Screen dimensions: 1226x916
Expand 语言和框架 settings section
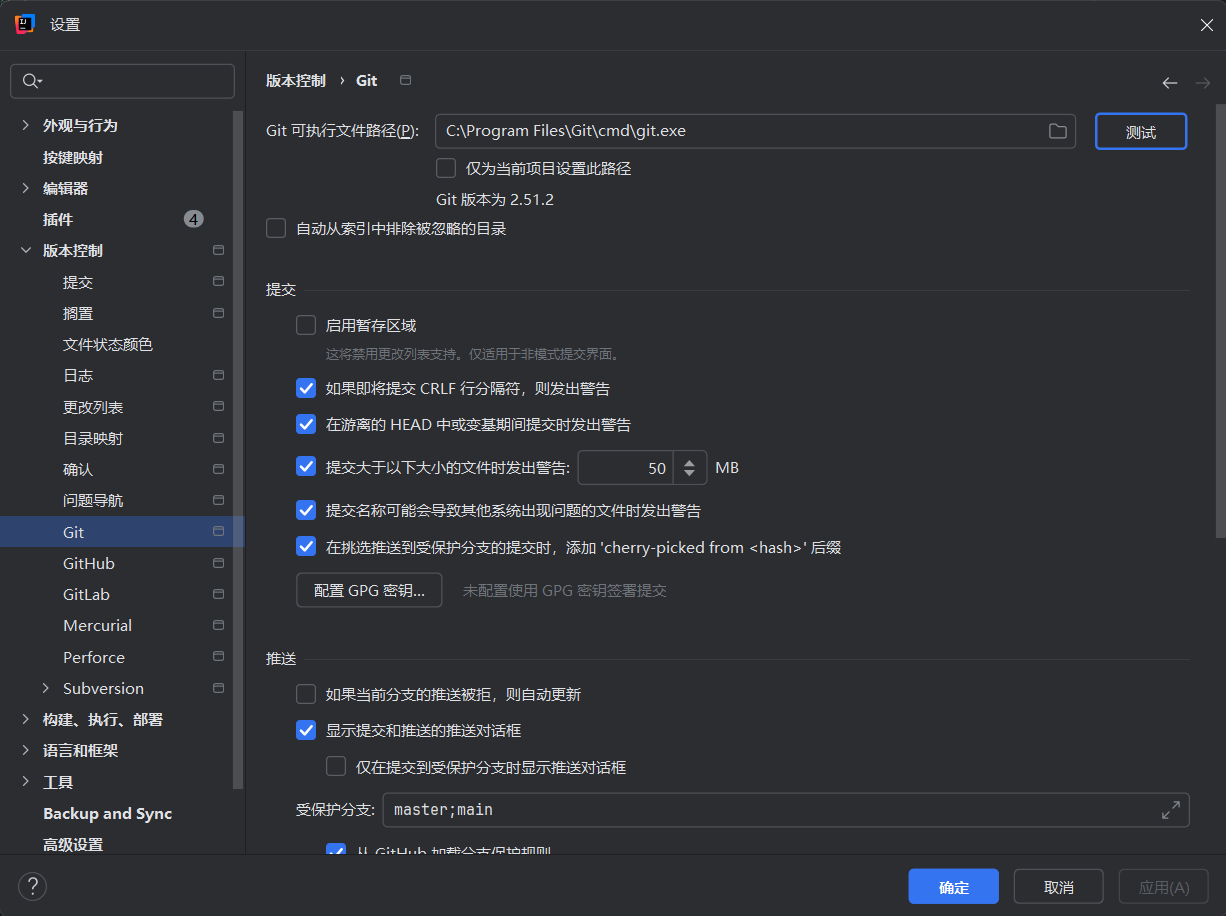pyautogui.click(x=26, y=750)
